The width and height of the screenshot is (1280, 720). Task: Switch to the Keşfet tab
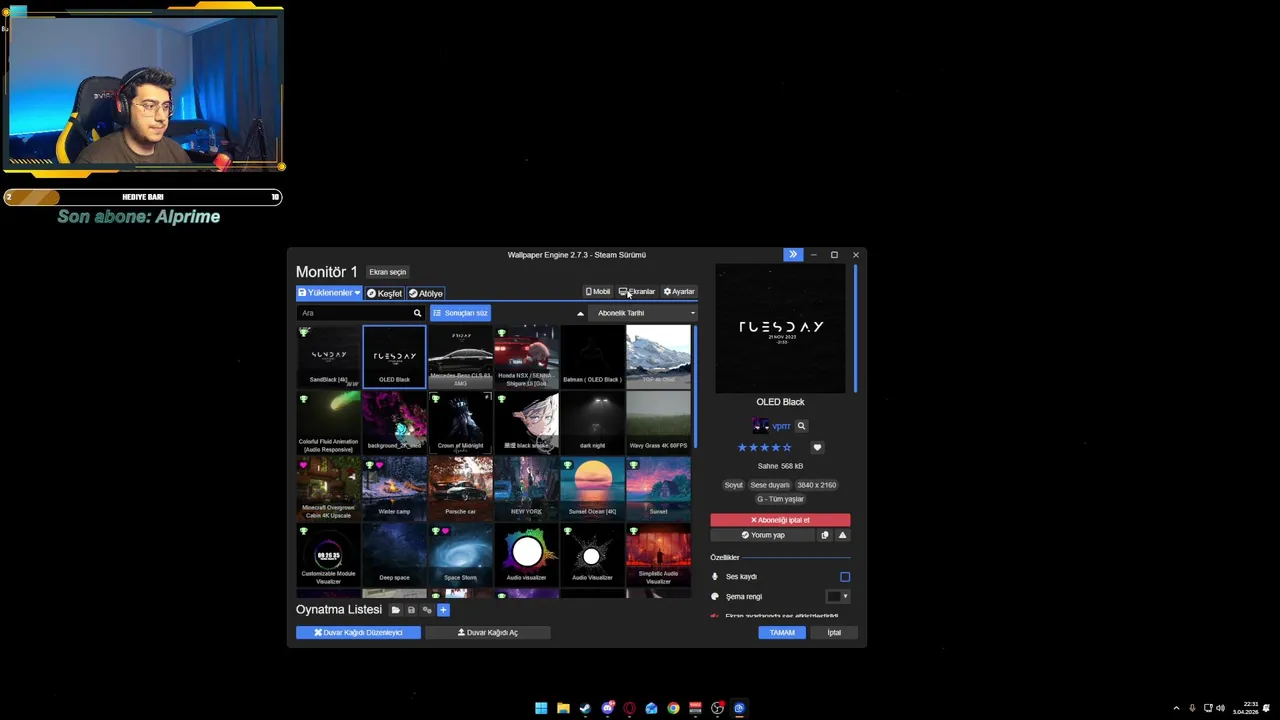point(384,293)
